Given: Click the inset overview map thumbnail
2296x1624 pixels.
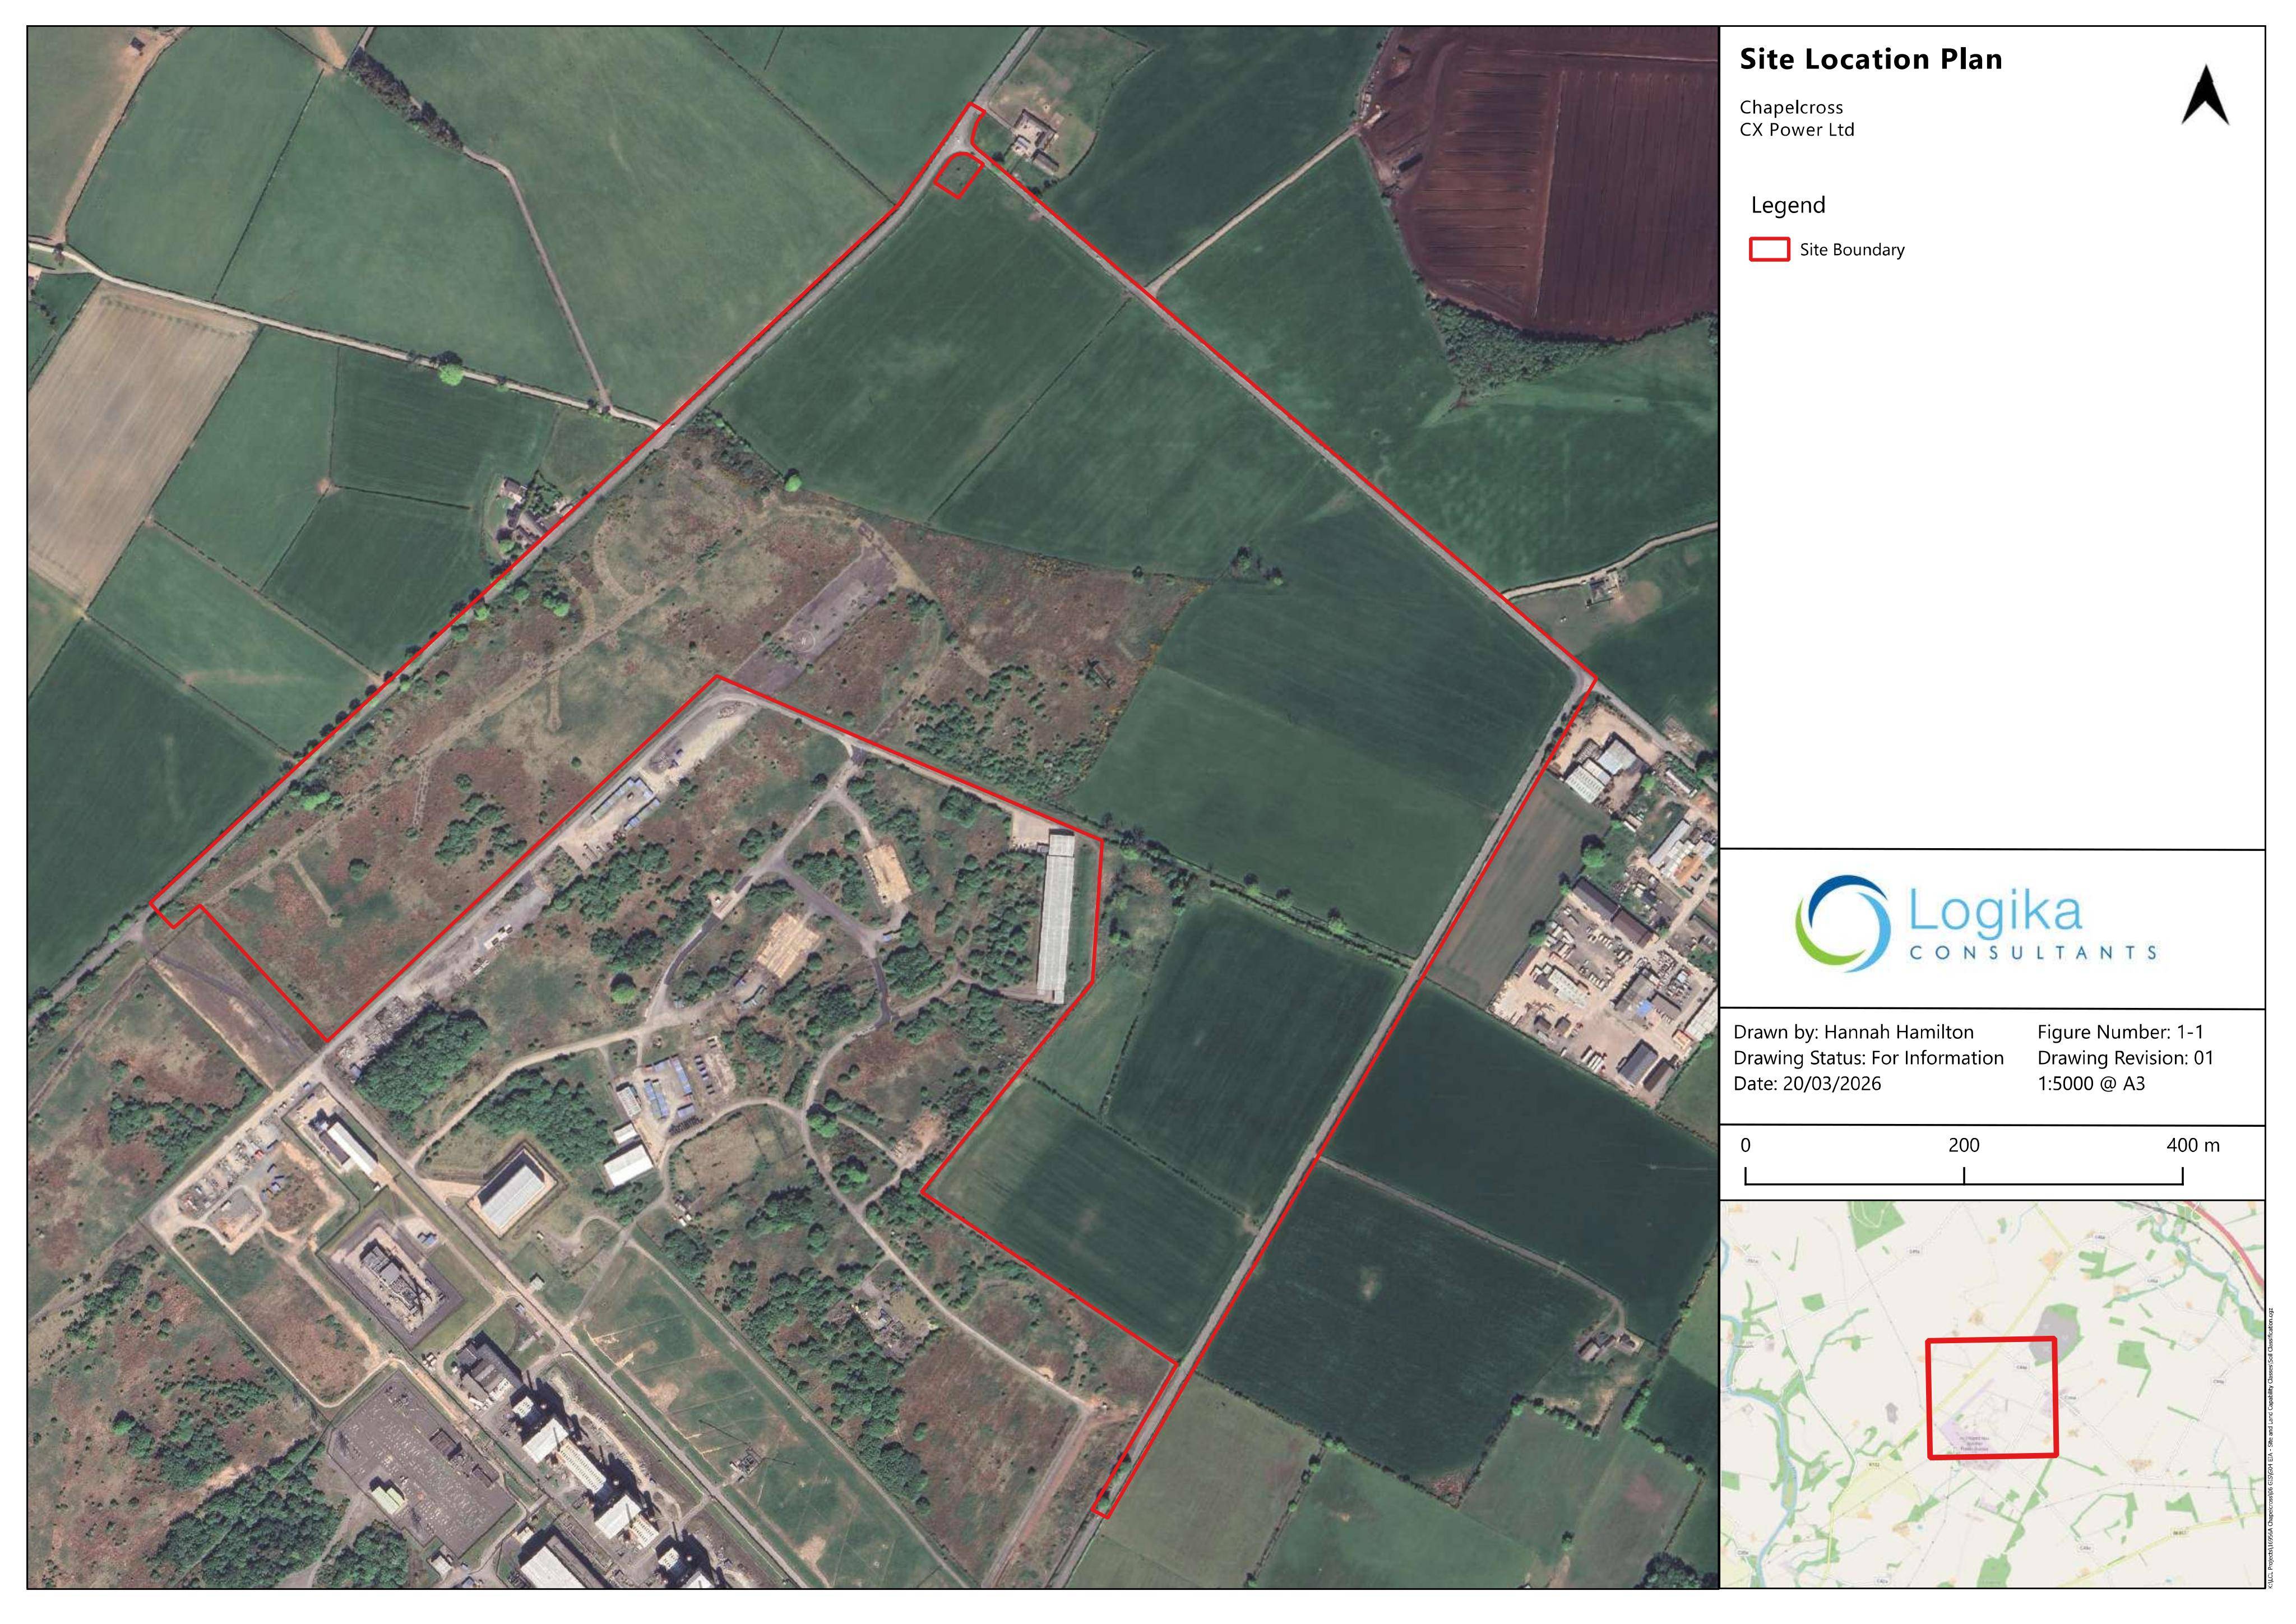Looking at the screenshot, I should click(1992, 1393).
